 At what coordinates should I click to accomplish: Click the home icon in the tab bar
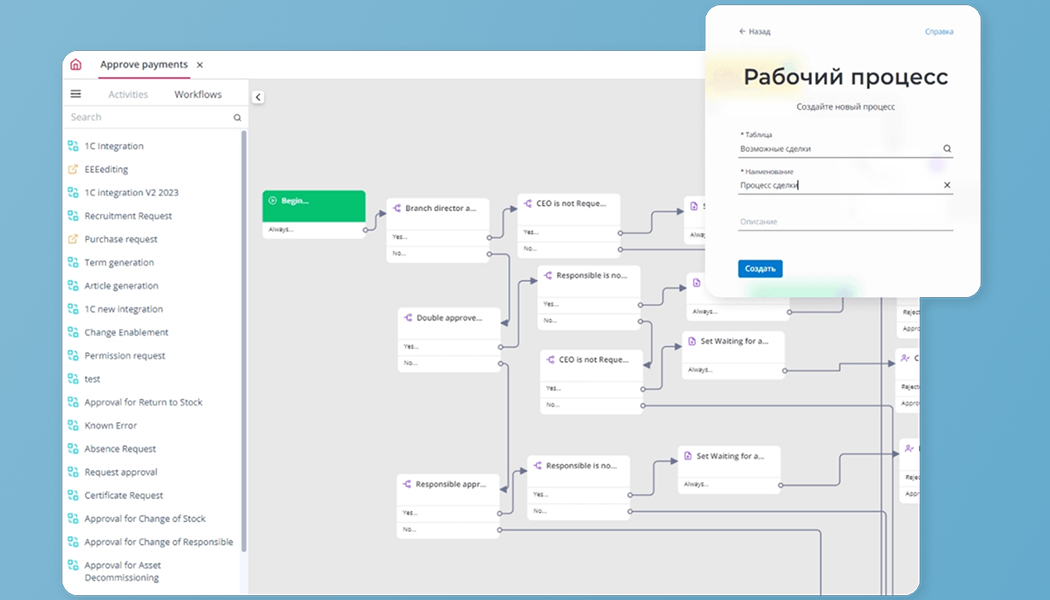(76, 65)
